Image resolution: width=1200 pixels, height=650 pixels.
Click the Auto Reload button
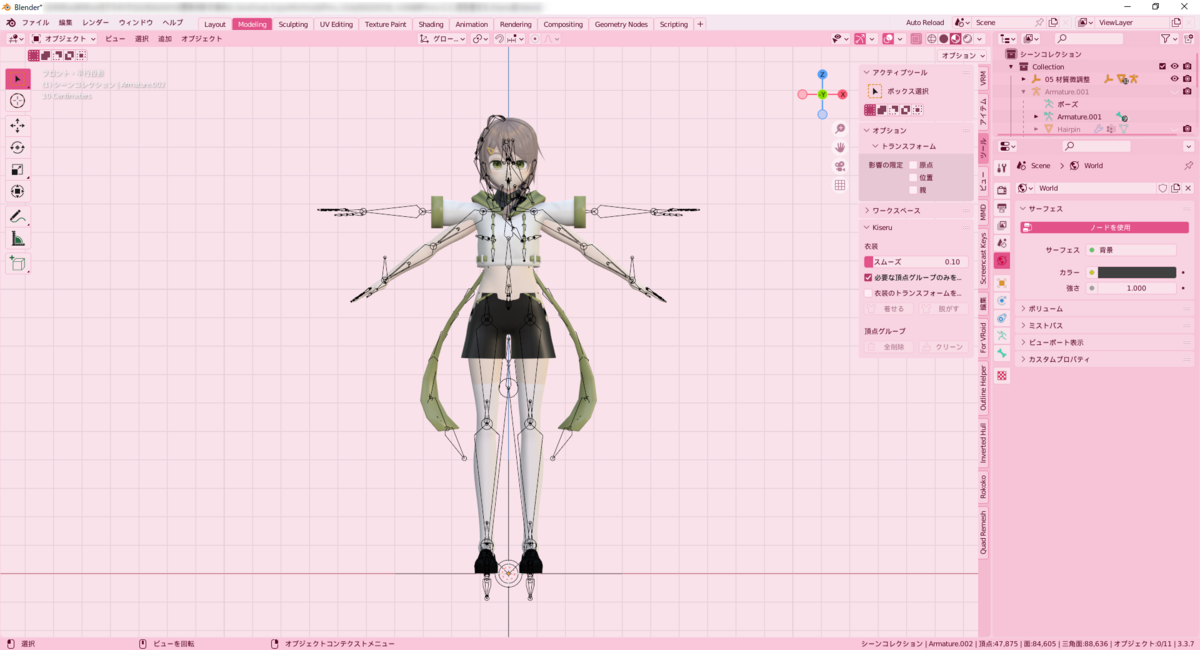pyautogui.click(x=925, y=22)
